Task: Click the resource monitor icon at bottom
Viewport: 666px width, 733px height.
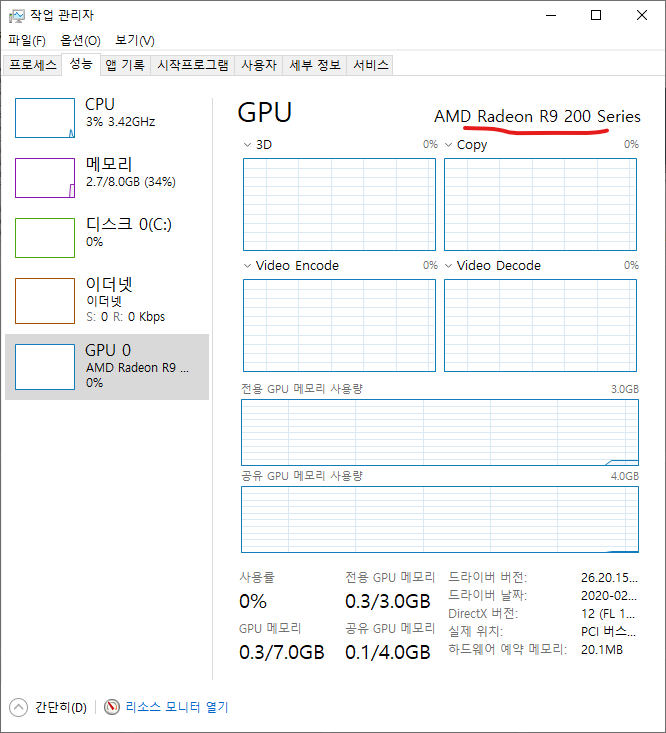Action: tap(111, 707)
